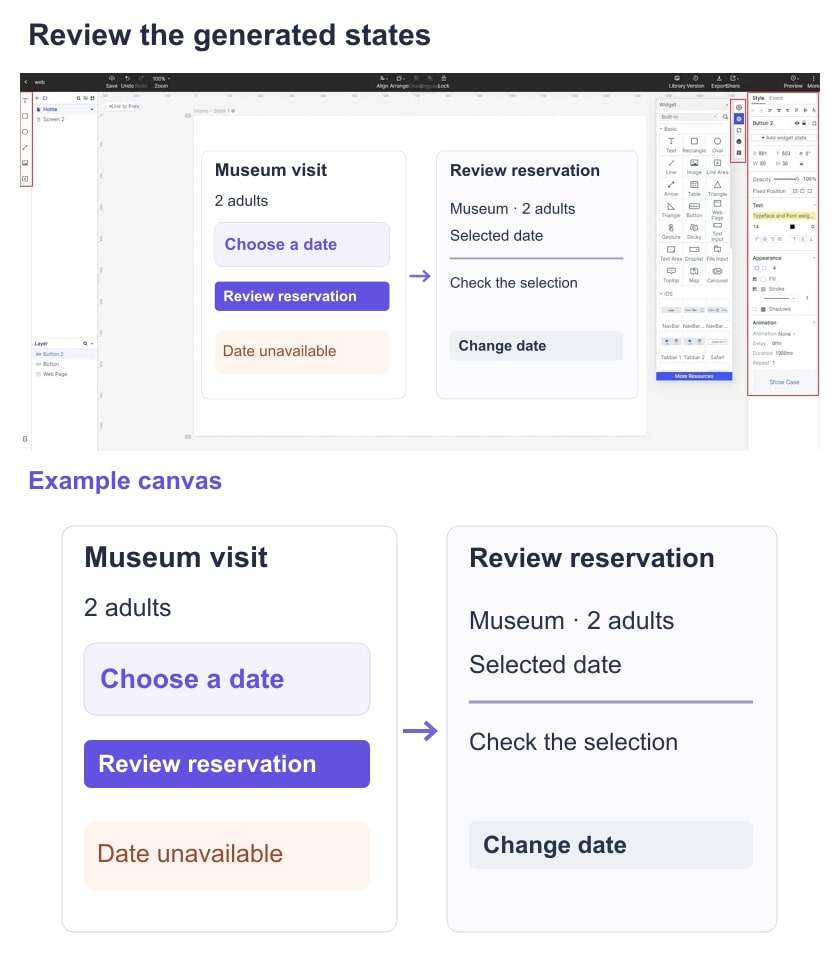Pick the Gesture widget

point(671,231)
